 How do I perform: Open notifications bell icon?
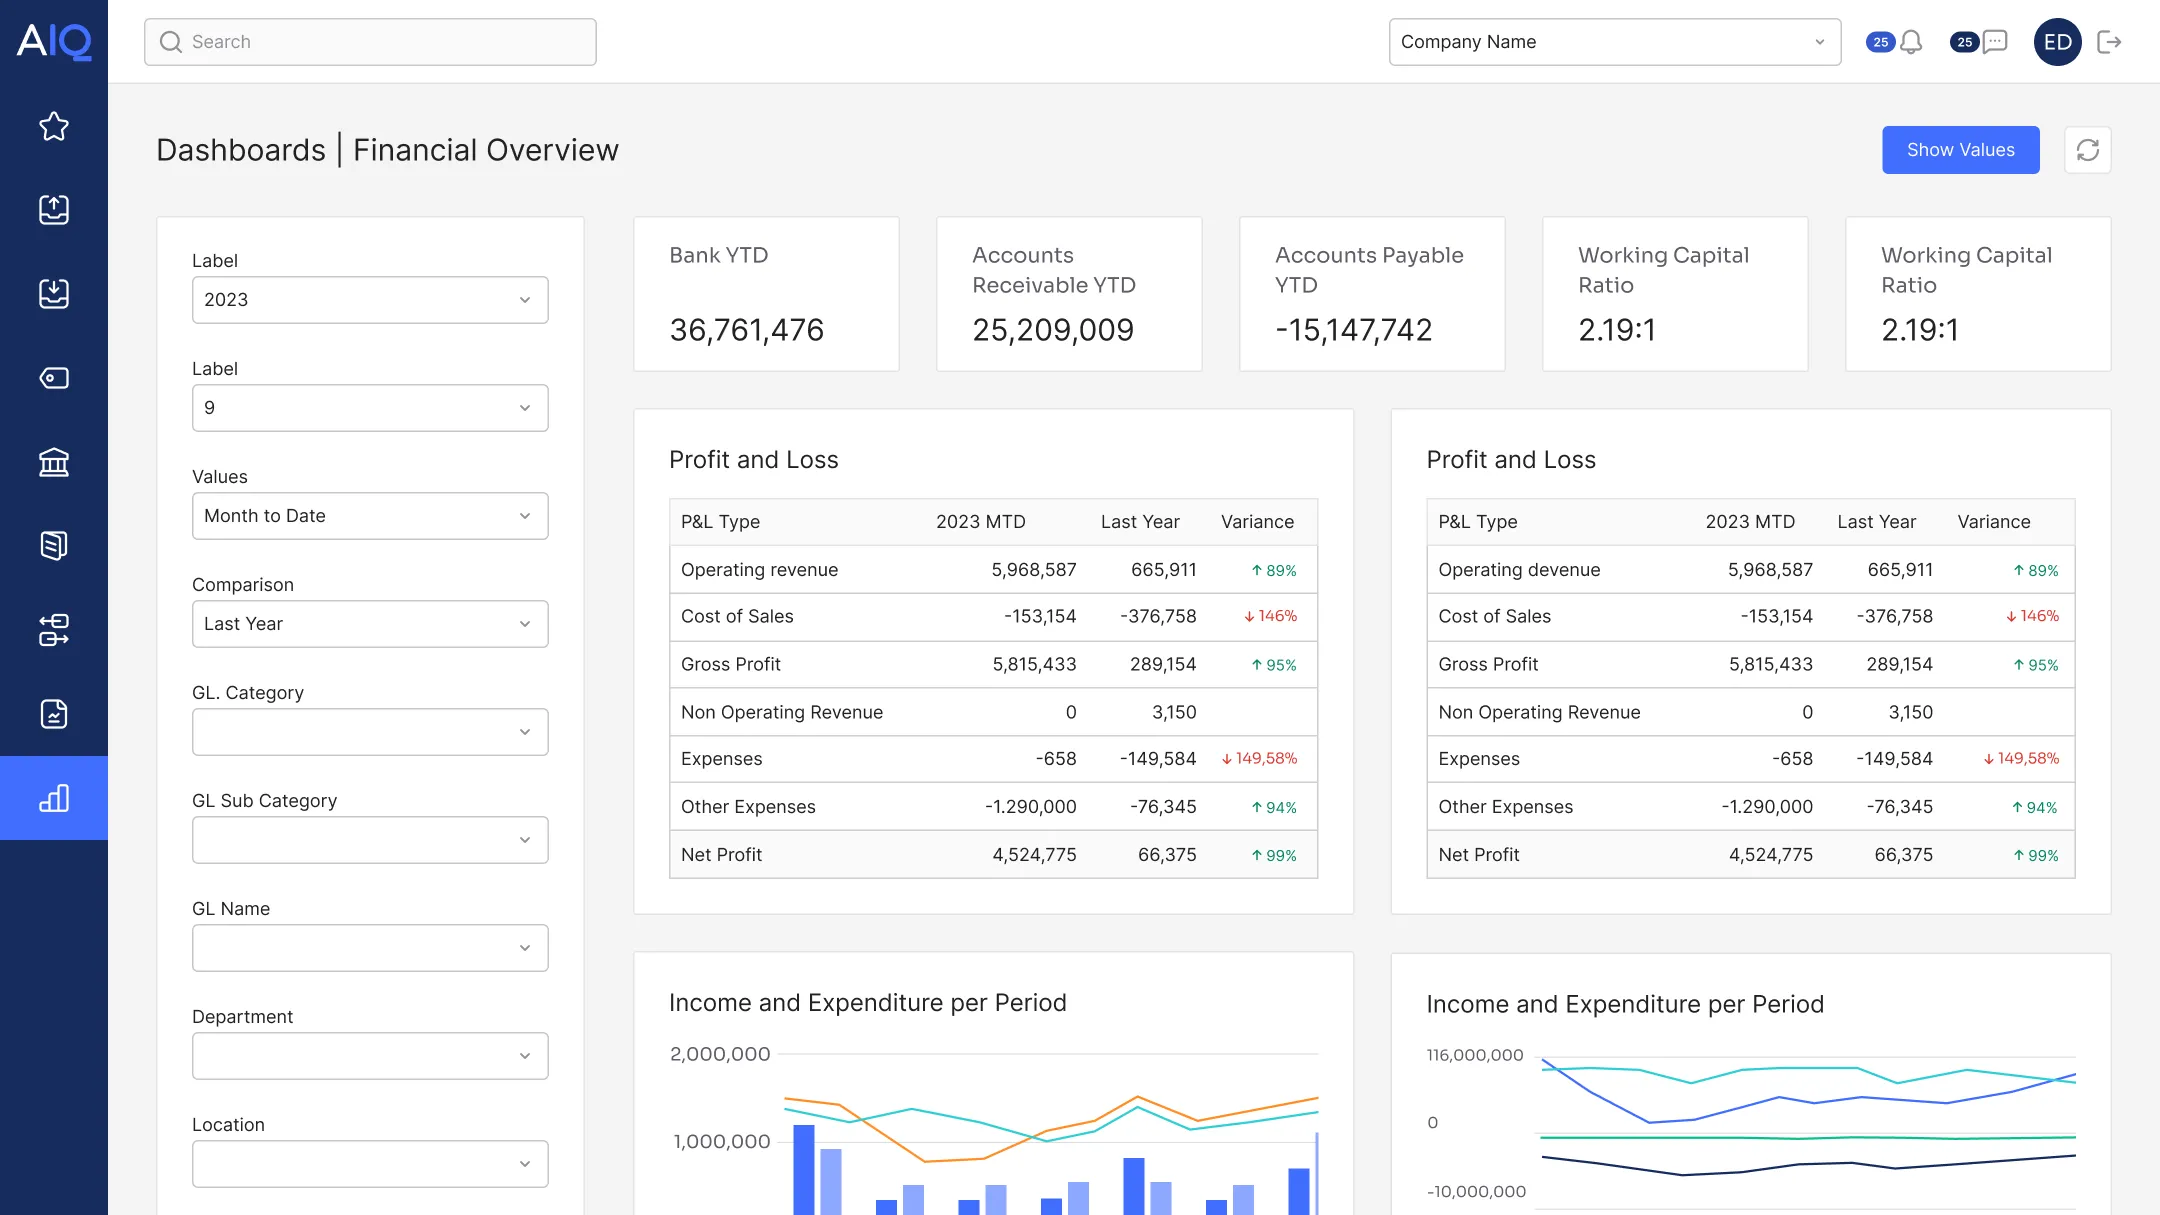tap(1911, 42)
